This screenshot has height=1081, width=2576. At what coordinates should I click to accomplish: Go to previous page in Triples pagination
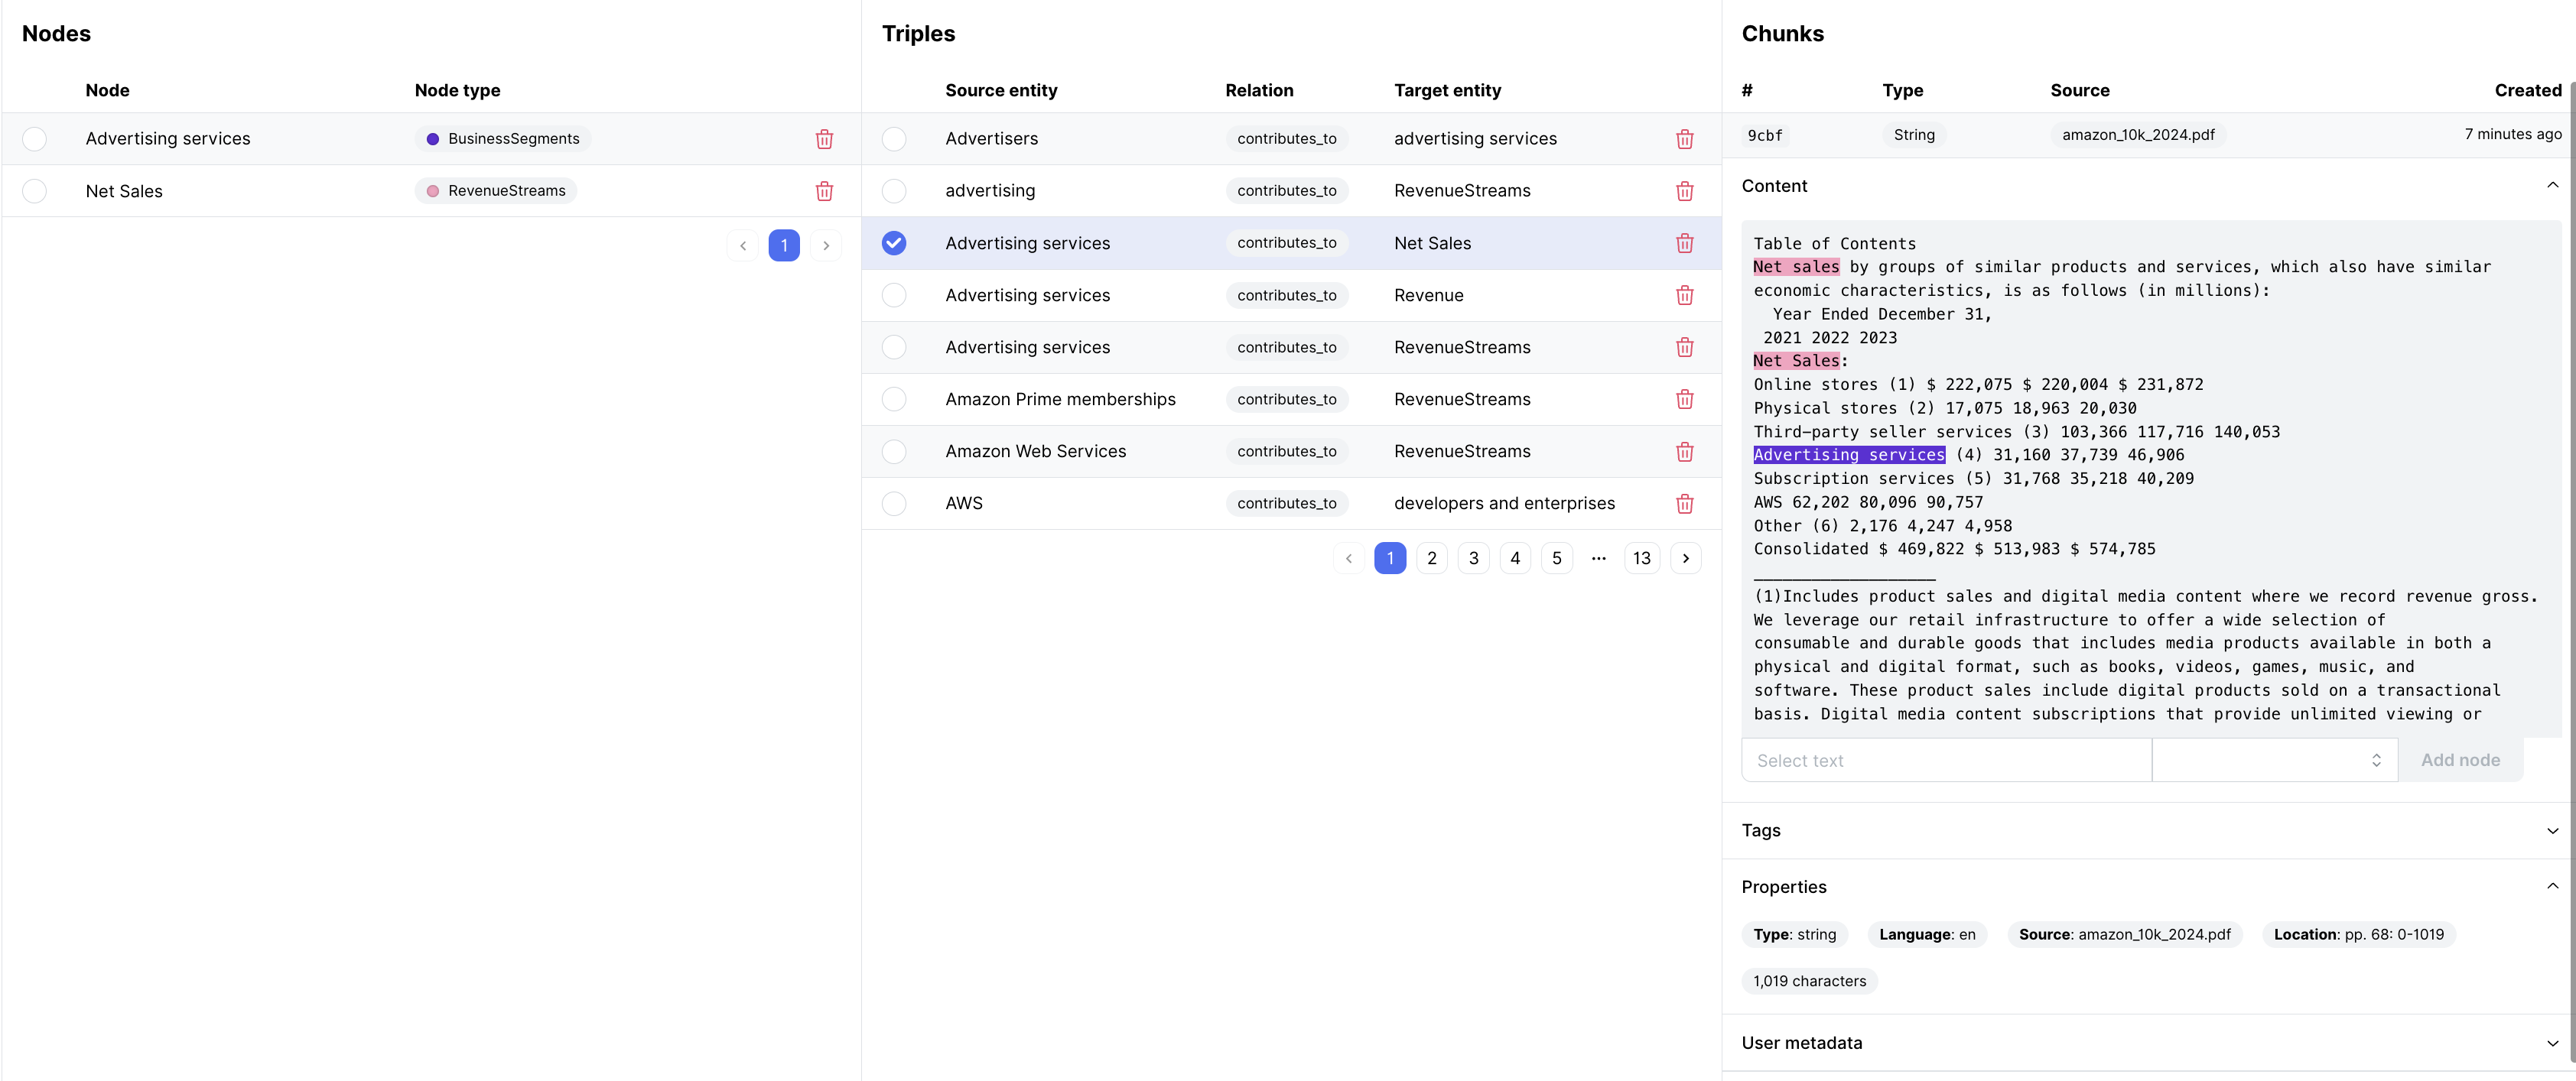click(1349, 558)
